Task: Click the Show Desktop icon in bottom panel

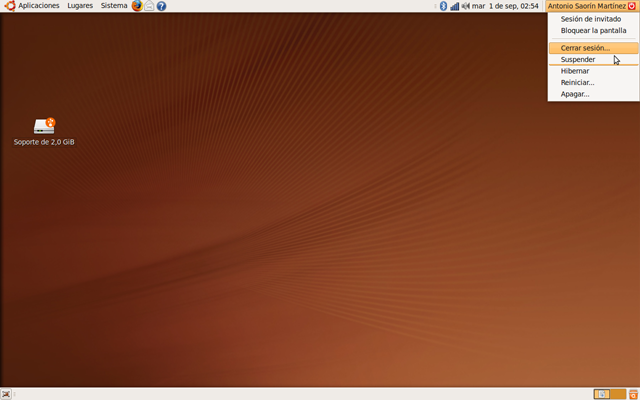Action: tap(7, 394)
